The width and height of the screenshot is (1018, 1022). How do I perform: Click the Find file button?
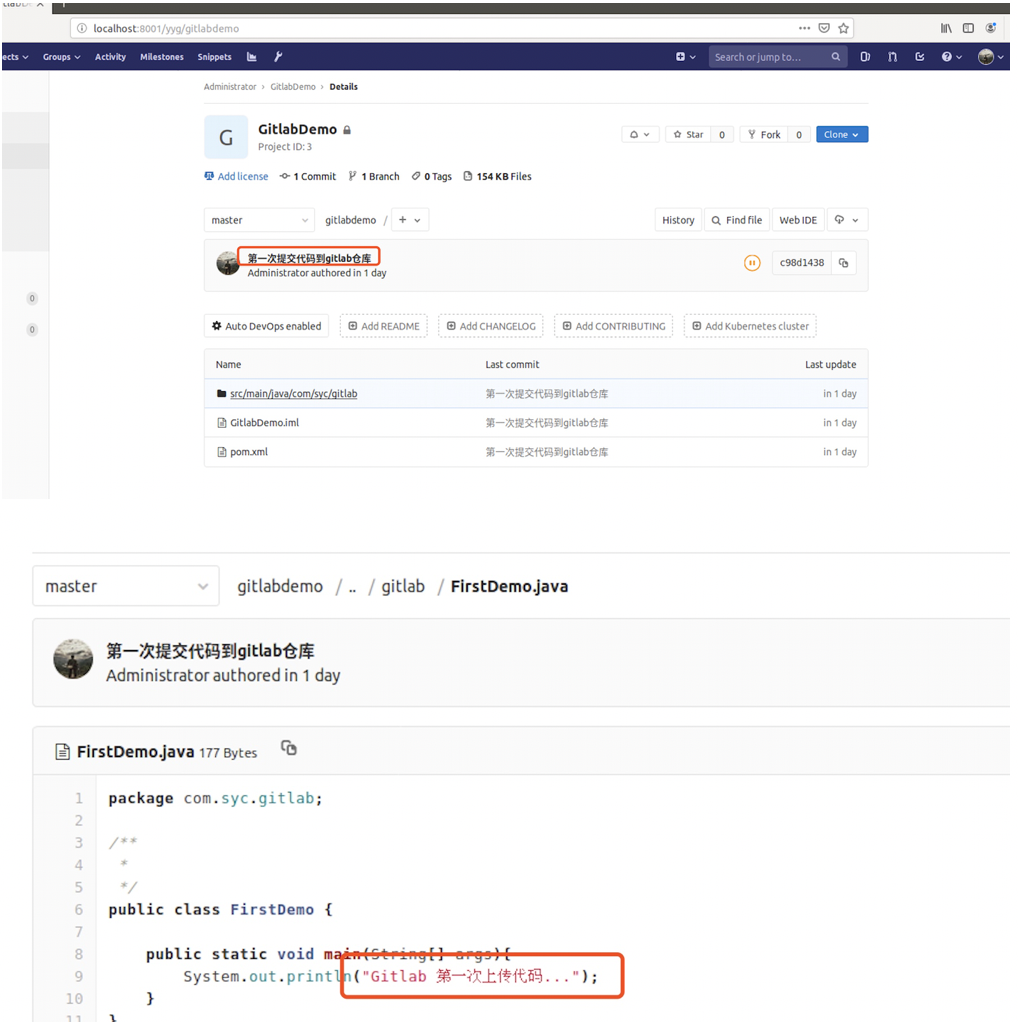[x=736, y=220]
